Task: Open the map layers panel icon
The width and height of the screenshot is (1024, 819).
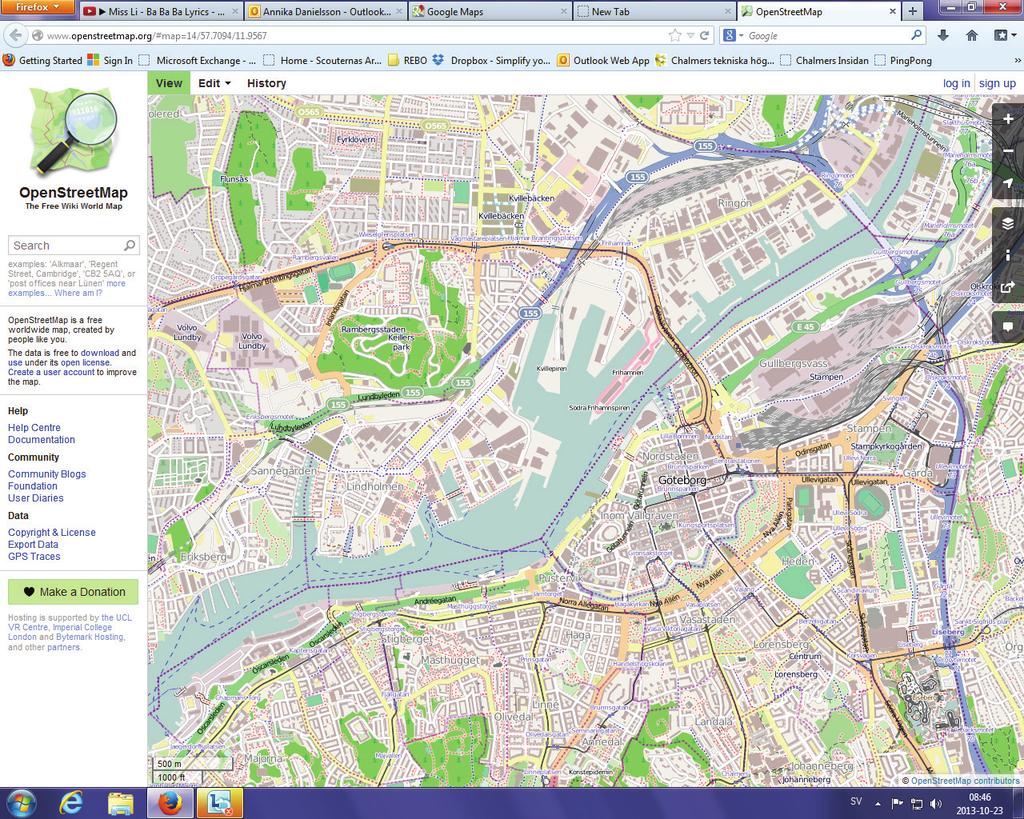Action: click(1008, 223)
